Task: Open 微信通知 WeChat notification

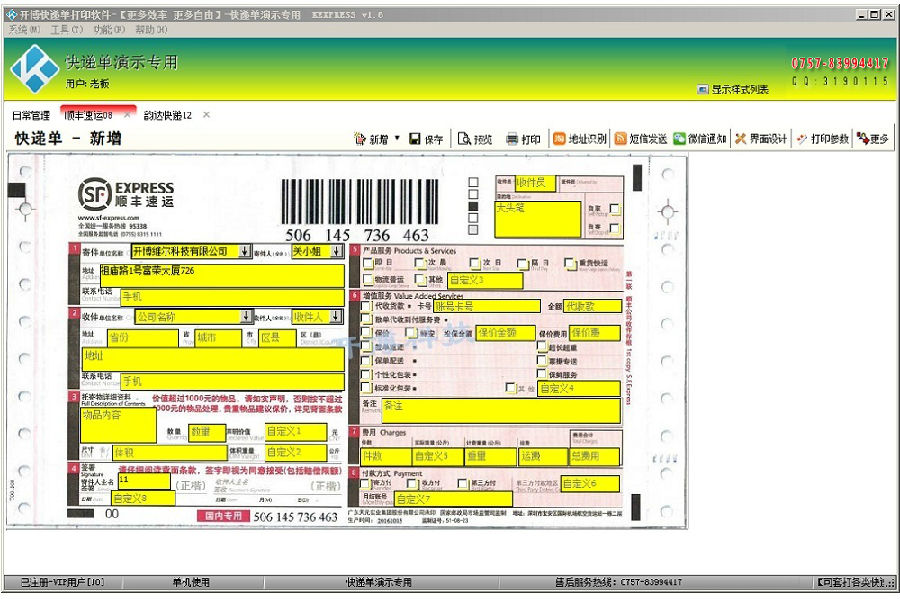Action: click(x=700, y=139)
